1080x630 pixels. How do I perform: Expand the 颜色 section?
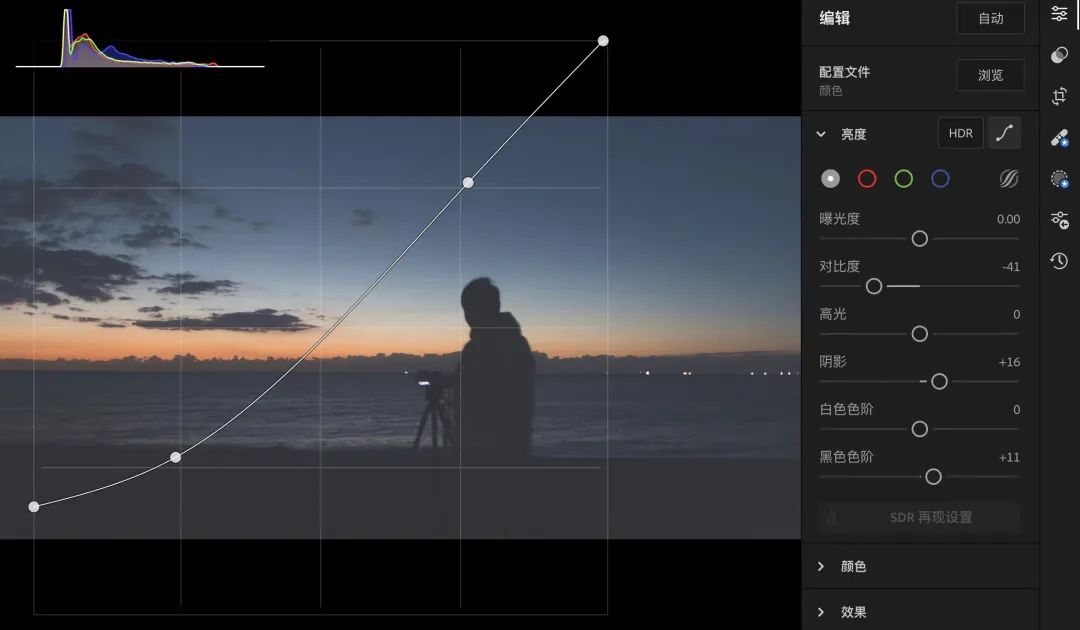821,567
